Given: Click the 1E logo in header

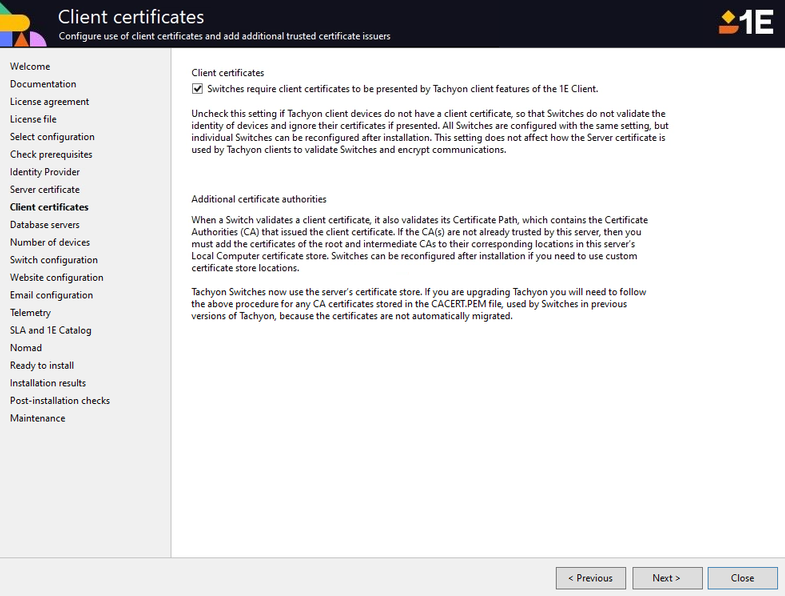Looking at the screenshot, I should (x=747, y=22).
